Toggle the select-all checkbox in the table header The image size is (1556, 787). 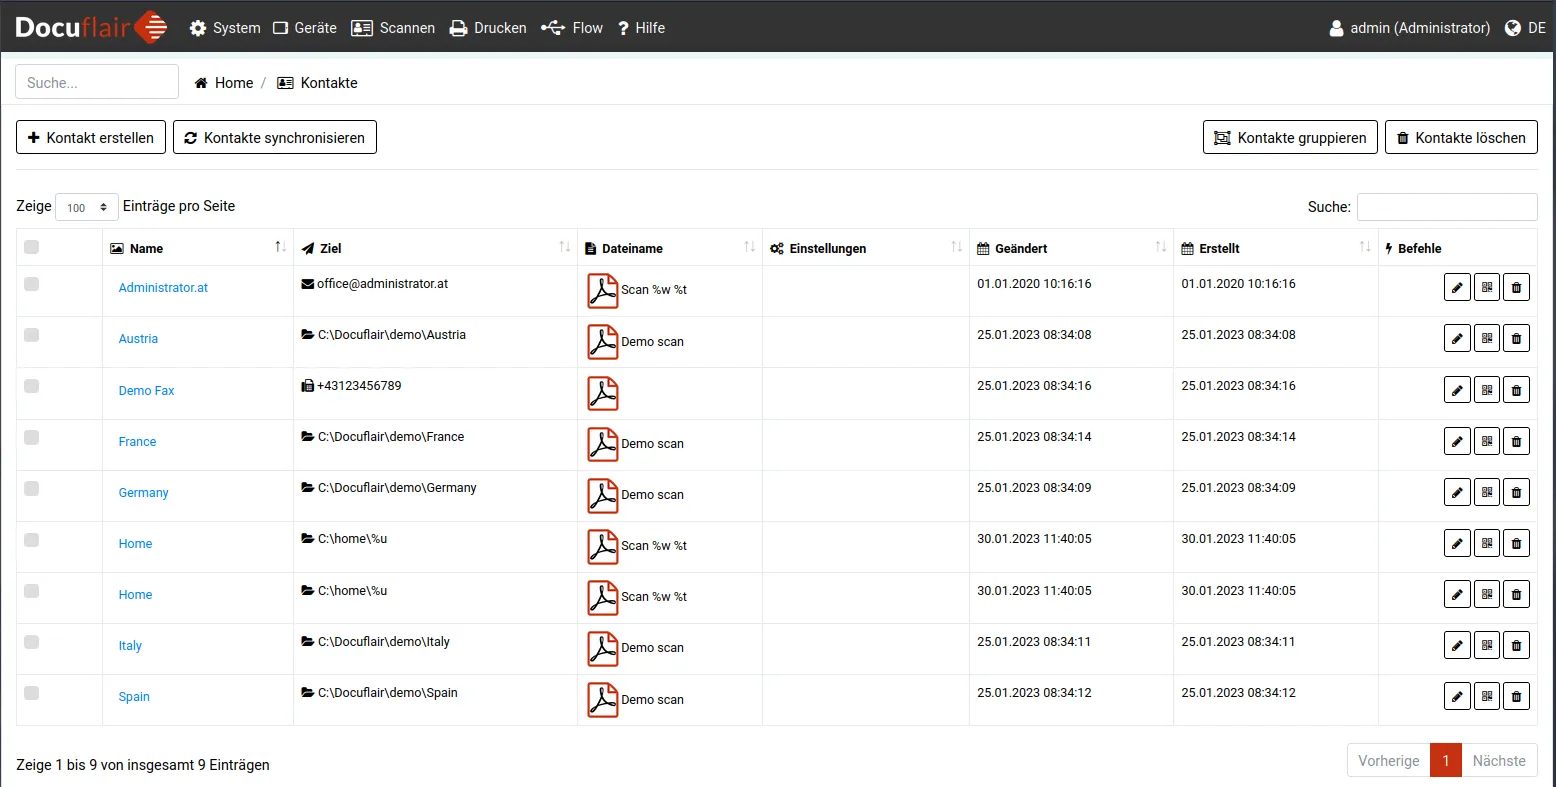[32, 248]
